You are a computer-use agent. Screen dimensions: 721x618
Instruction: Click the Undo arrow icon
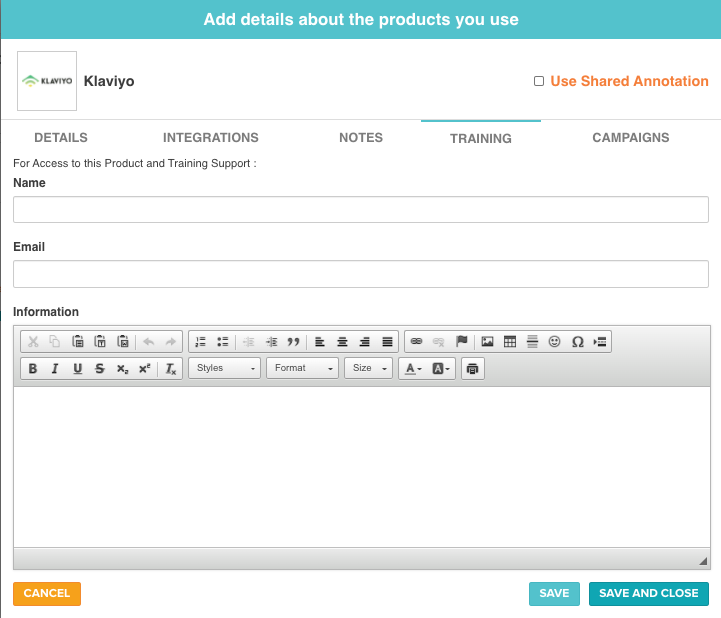tap(149, 342)
